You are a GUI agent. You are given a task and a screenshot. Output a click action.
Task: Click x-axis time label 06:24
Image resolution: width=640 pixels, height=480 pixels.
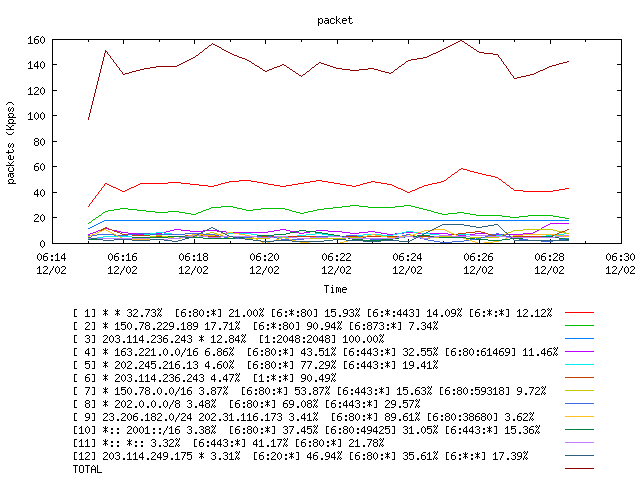coord(407,257)
